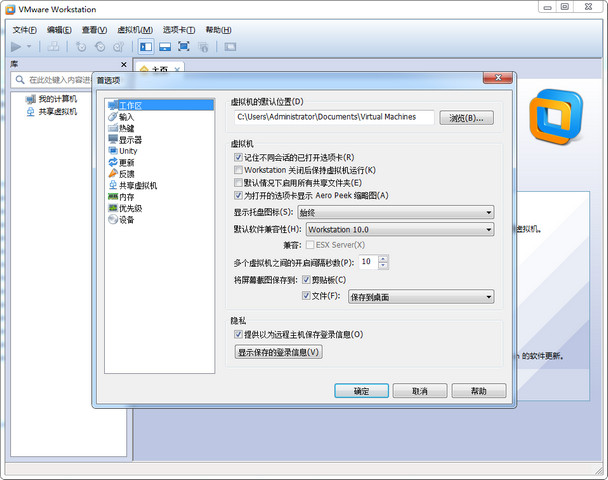Open the 默认软件兼容性 Workstation 10.0 dropdown
Viewport: 608px width, 480px height.
[x=400, y=229]
